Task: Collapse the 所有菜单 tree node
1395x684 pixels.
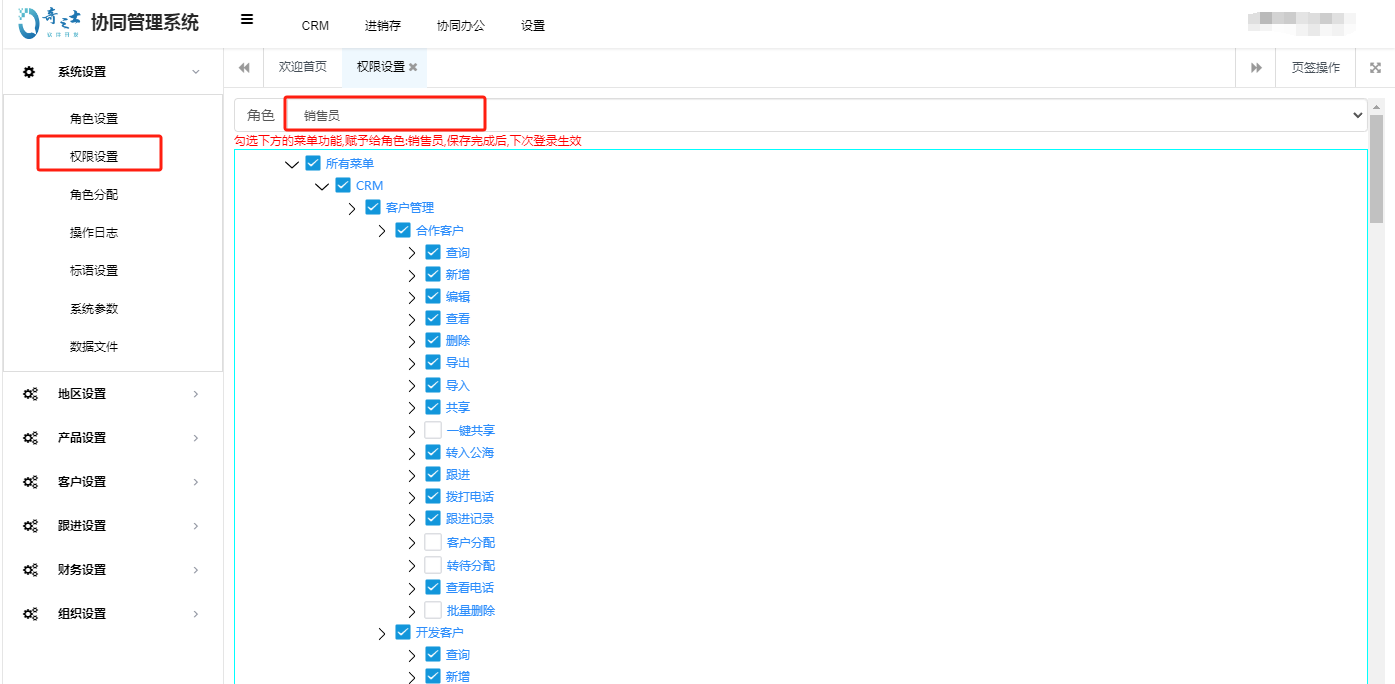Action: (291, 163)
